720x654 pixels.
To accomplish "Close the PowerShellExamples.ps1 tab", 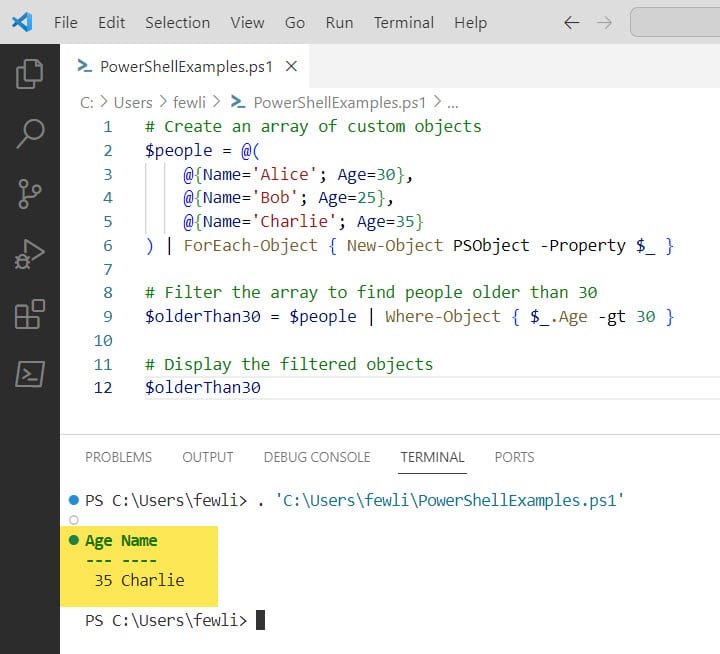I will tap(291, 67).
